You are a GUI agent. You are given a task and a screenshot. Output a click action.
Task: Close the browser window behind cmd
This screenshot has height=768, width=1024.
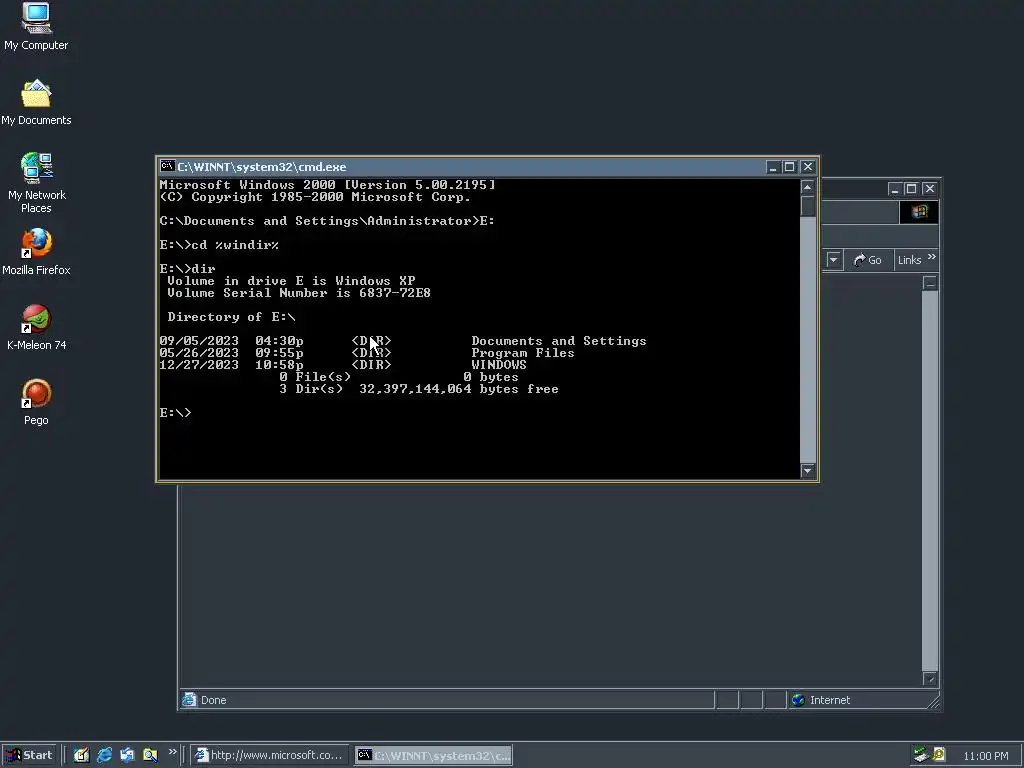point(930,189)
